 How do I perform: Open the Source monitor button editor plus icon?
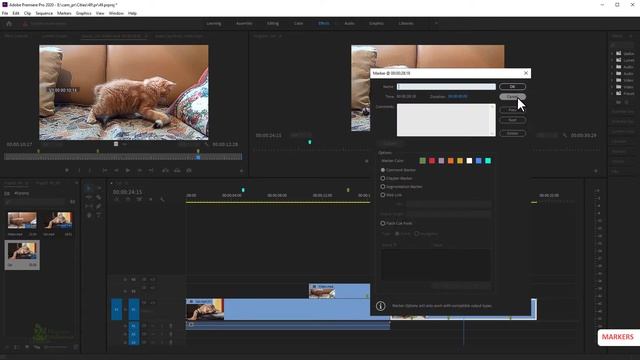241,171
